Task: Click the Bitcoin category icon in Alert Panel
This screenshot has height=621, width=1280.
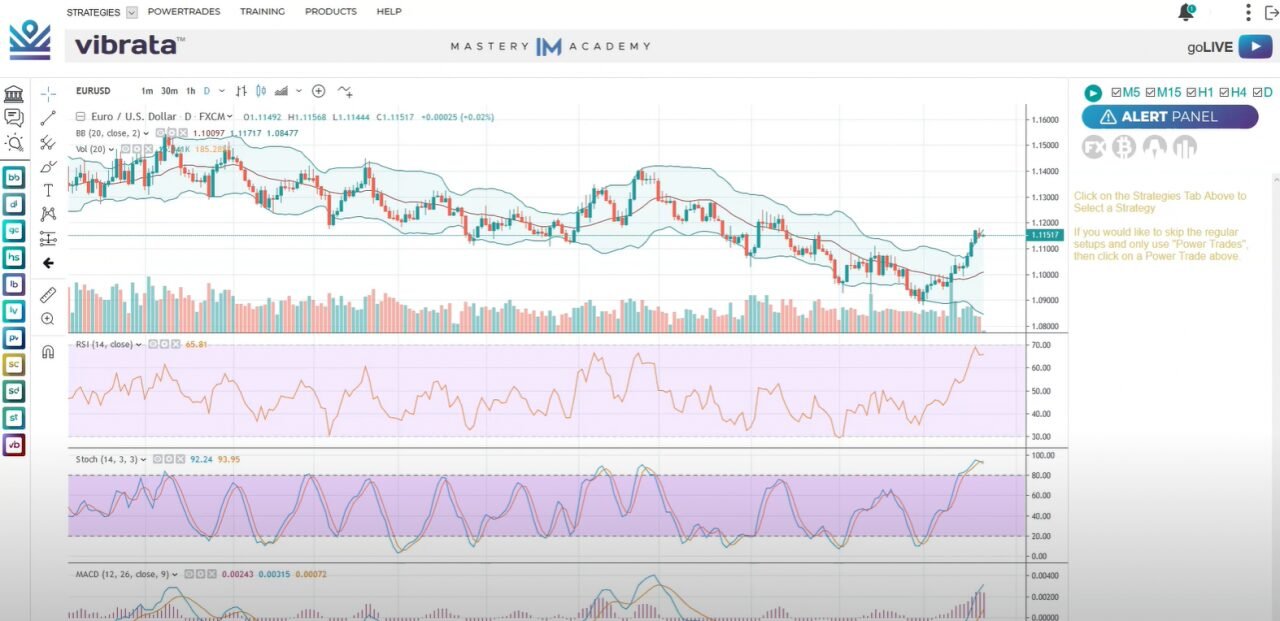Action: 1124,146
